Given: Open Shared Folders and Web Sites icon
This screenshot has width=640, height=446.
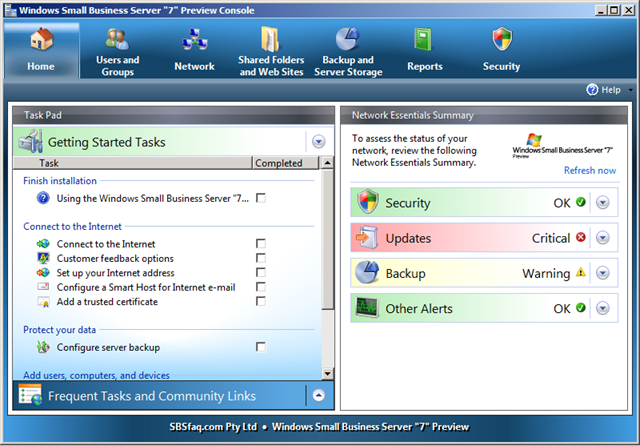Looking at the screenshot, I should pyautogui.click(x=271, y=40).
